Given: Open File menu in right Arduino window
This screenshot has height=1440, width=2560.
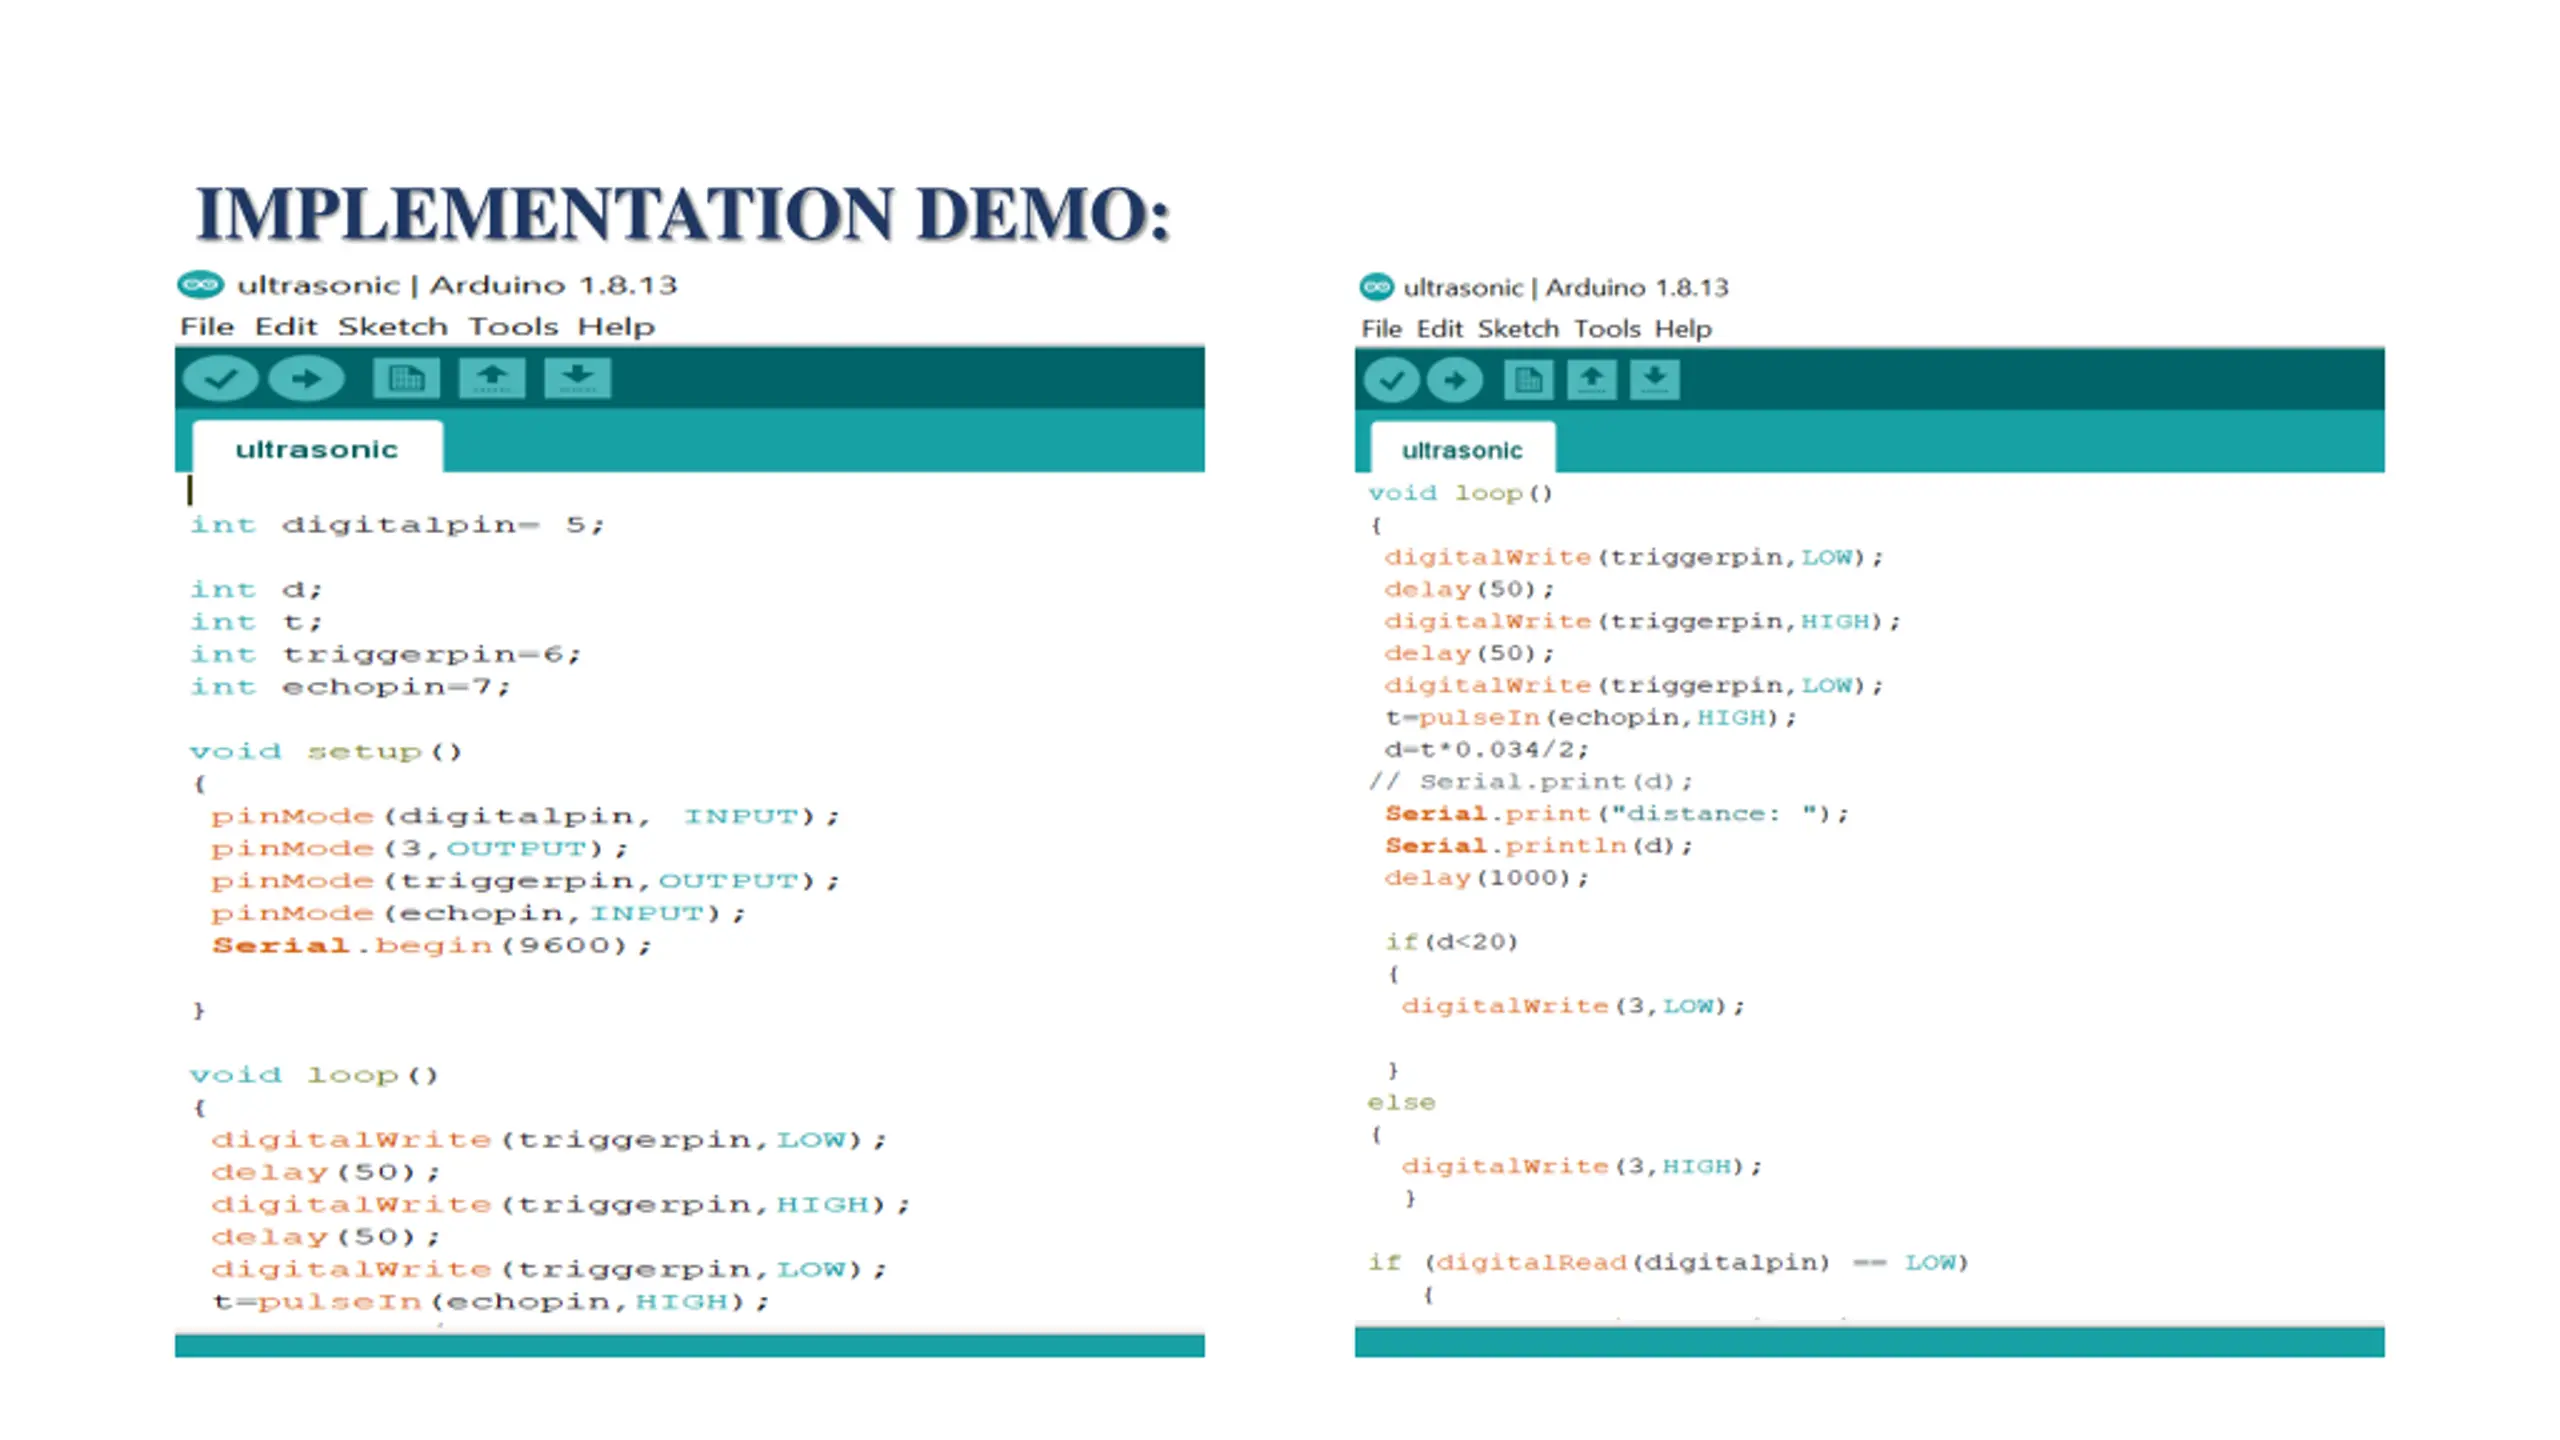Looking at the screenshot, I should pyautogui.click(x=1381, y=329).
